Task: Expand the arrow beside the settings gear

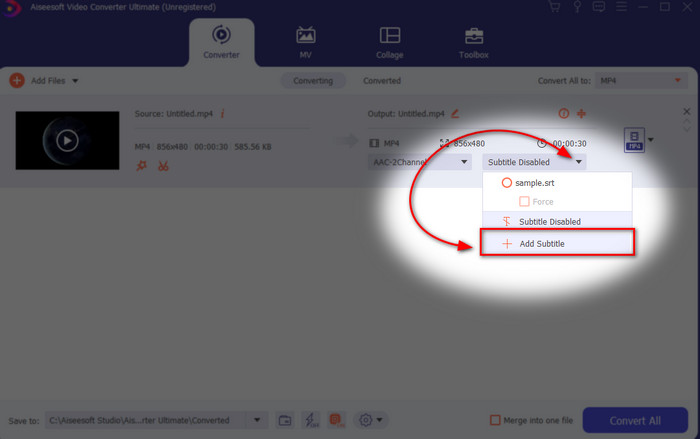Action: (379, 420)
